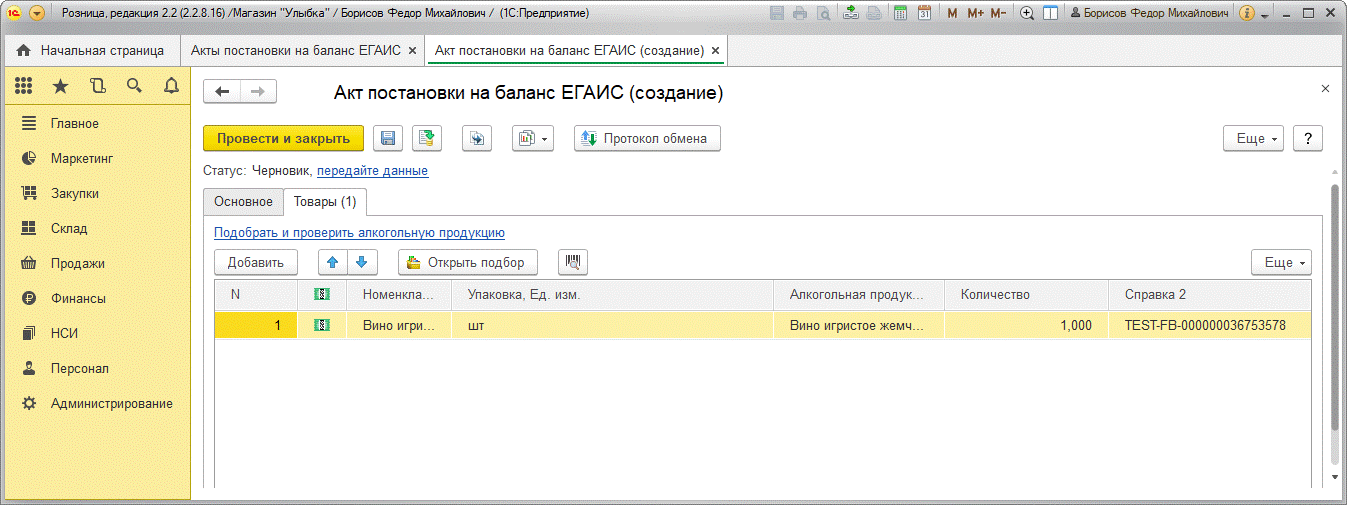Select the Товары (1) tab

pos(325,201)
